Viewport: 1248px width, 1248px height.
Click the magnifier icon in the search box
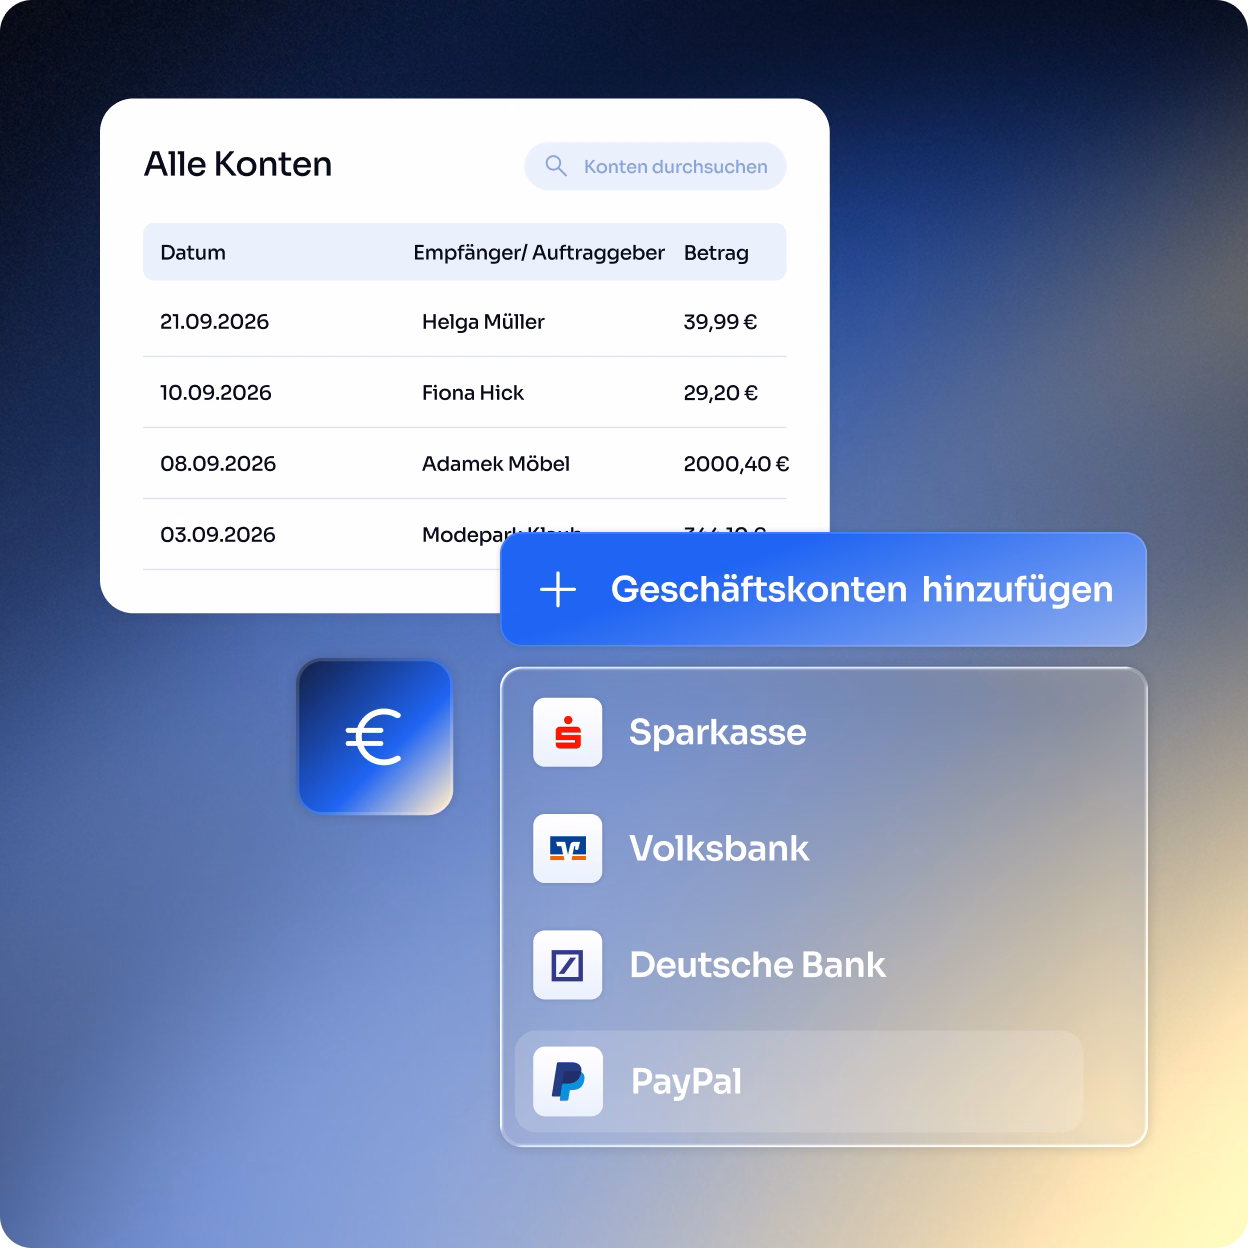[x=556, y=166]
